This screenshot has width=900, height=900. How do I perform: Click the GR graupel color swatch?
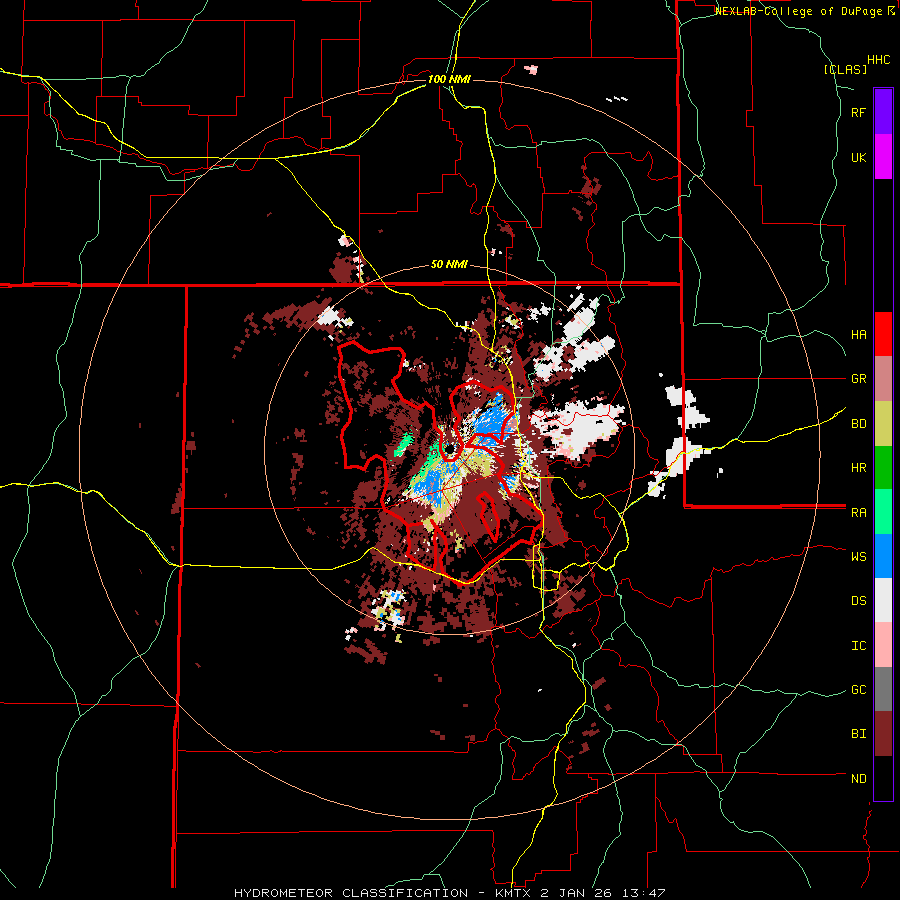point(883,379)
